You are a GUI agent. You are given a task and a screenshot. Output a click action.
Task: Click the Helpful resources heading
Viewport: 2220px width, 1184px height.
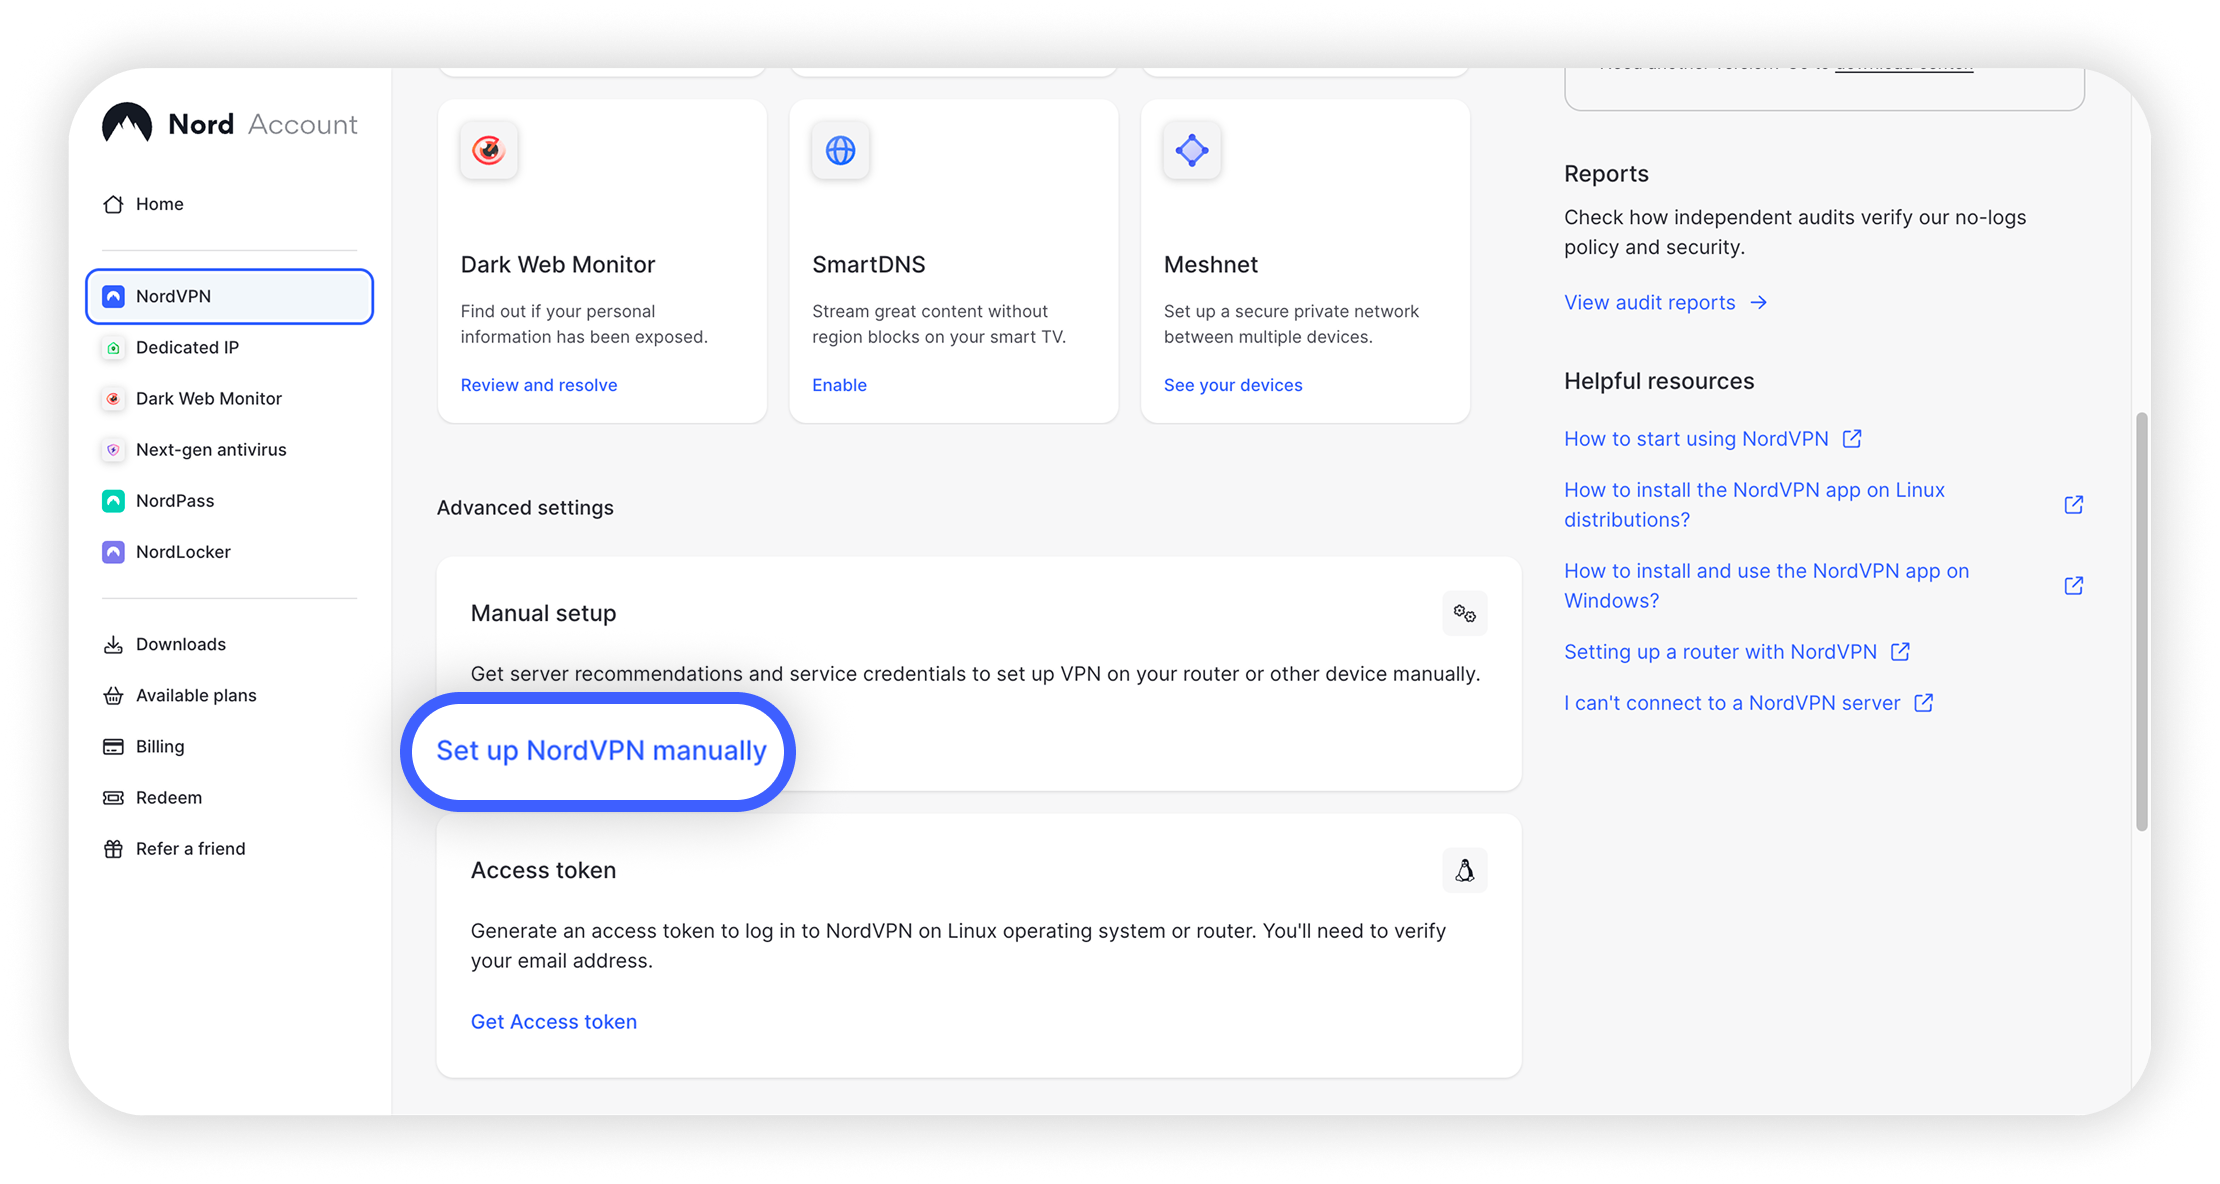[1659, 381]
